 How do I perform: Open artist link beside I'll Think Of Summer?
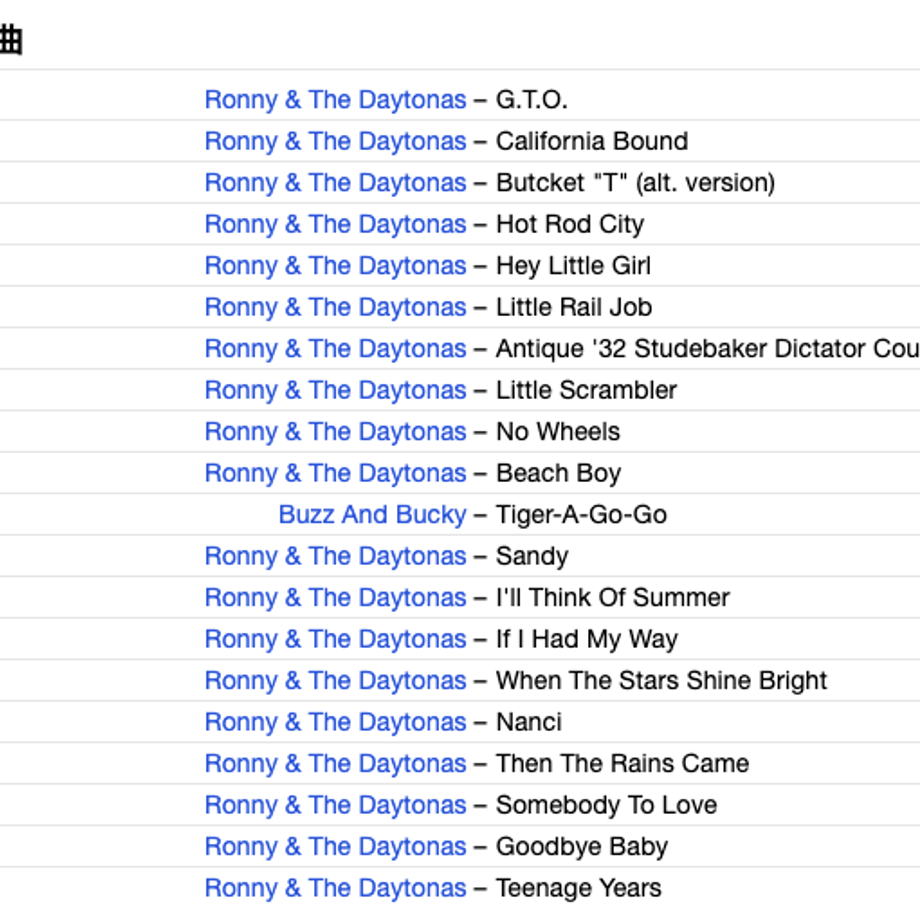(335, 598)
